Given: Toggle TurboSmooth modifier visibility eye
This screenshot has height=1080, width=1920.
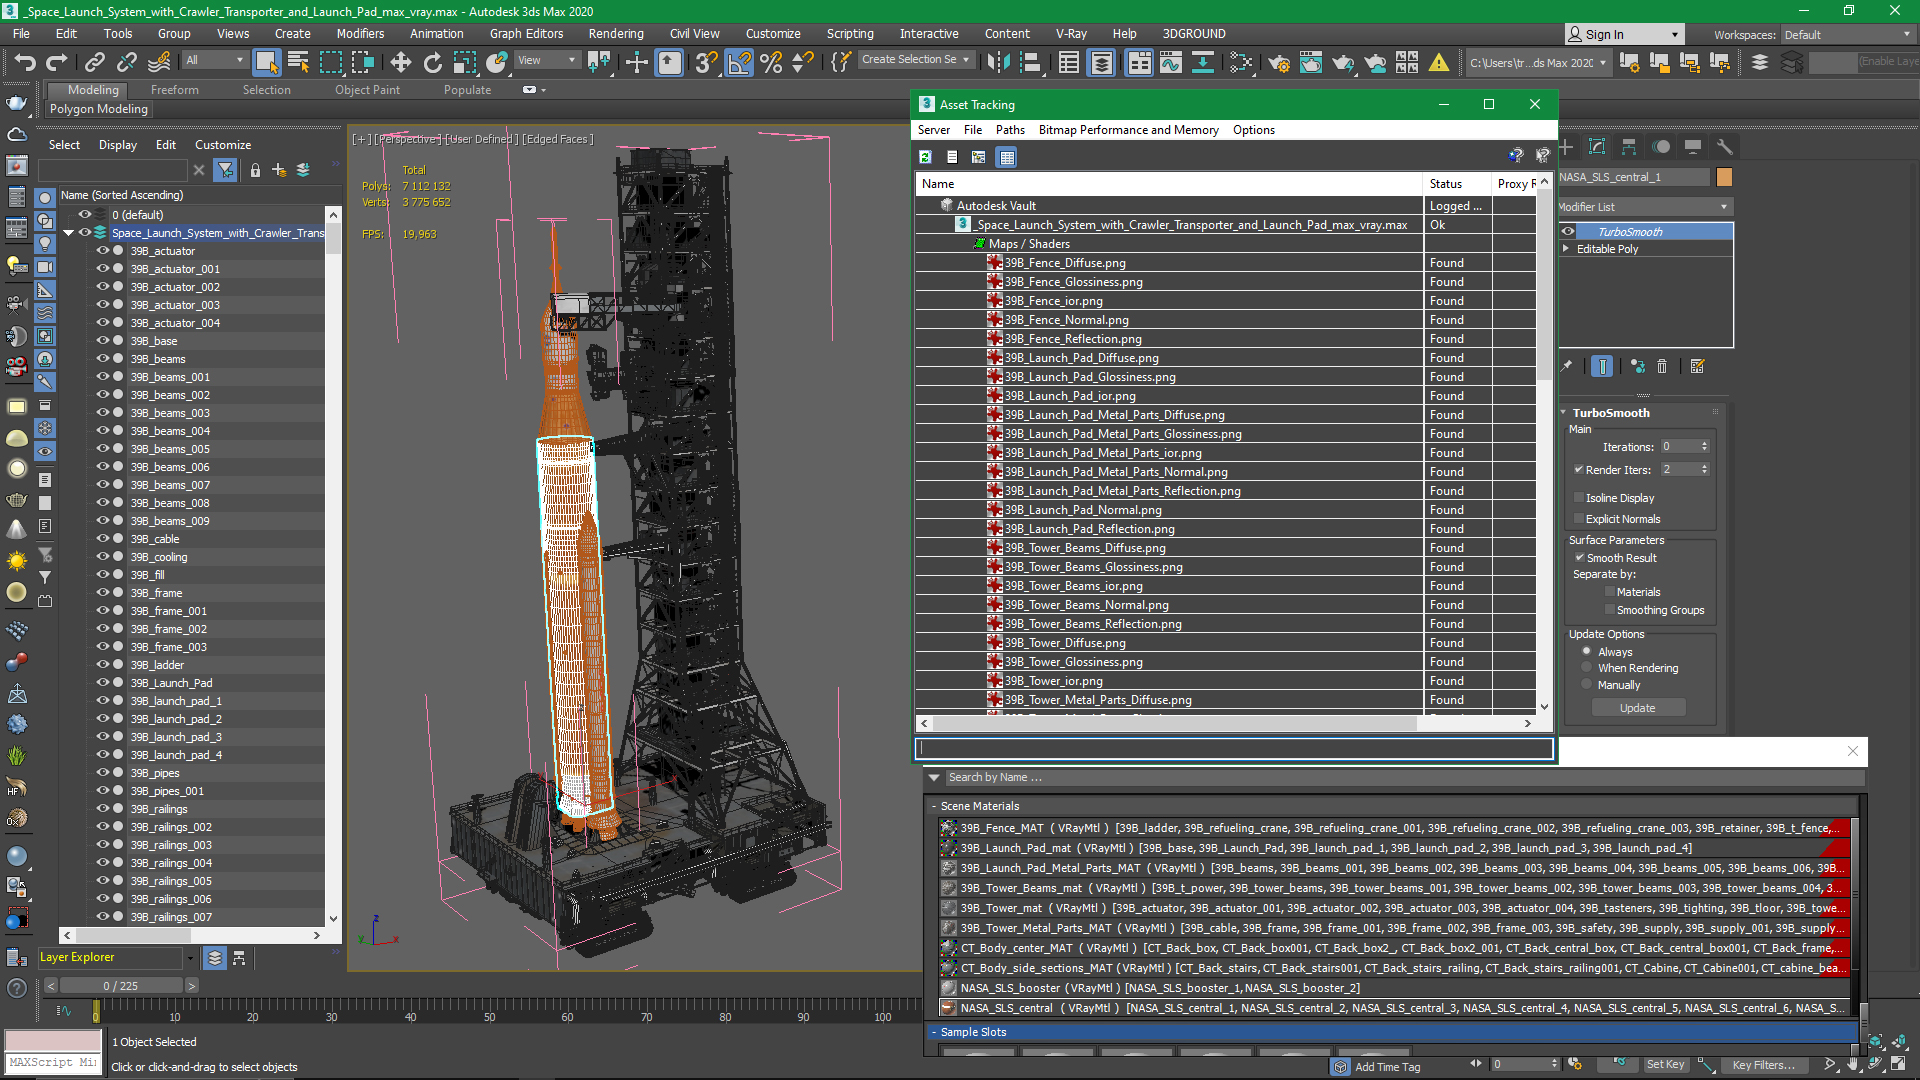Looking at the screenshot, I should click(1568, 231).
